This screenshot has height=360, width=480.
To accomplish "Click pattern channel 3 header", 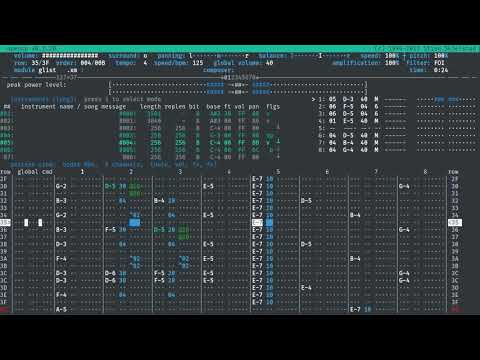I will click(x=180, y=172).
